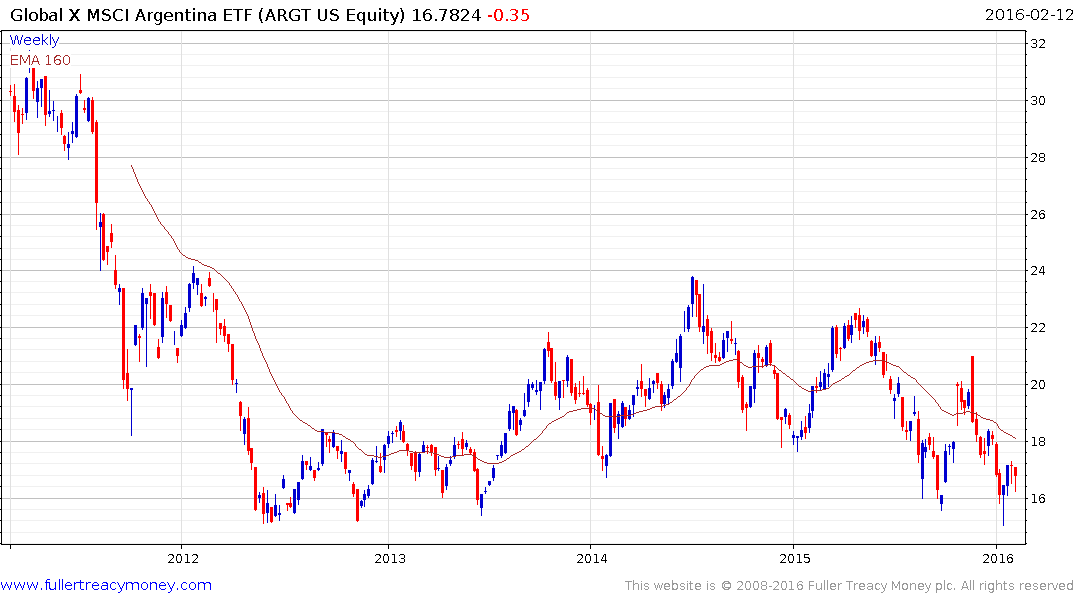Click the 2012 x-axis label
Screen dimensions: 1075x600
tap(183, 558)
